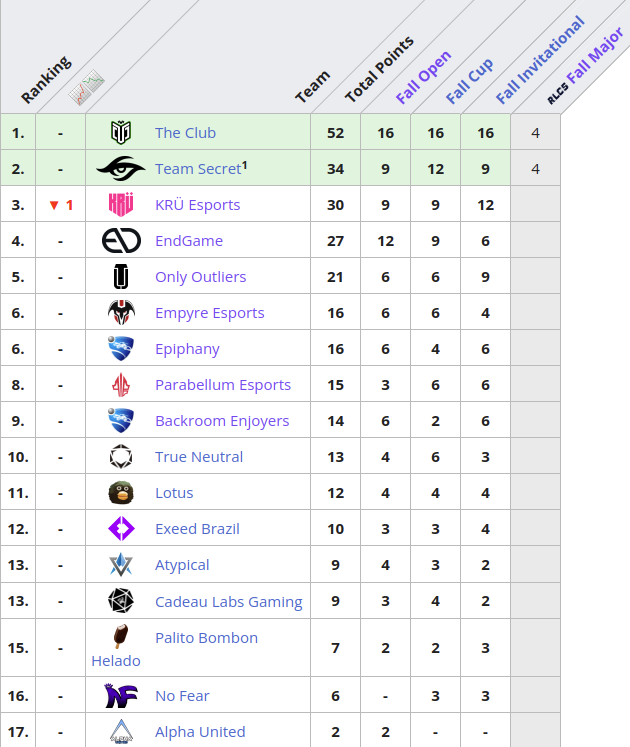Open the Only Outliers link
Screen dimensions: 630x747
(201, 277)
